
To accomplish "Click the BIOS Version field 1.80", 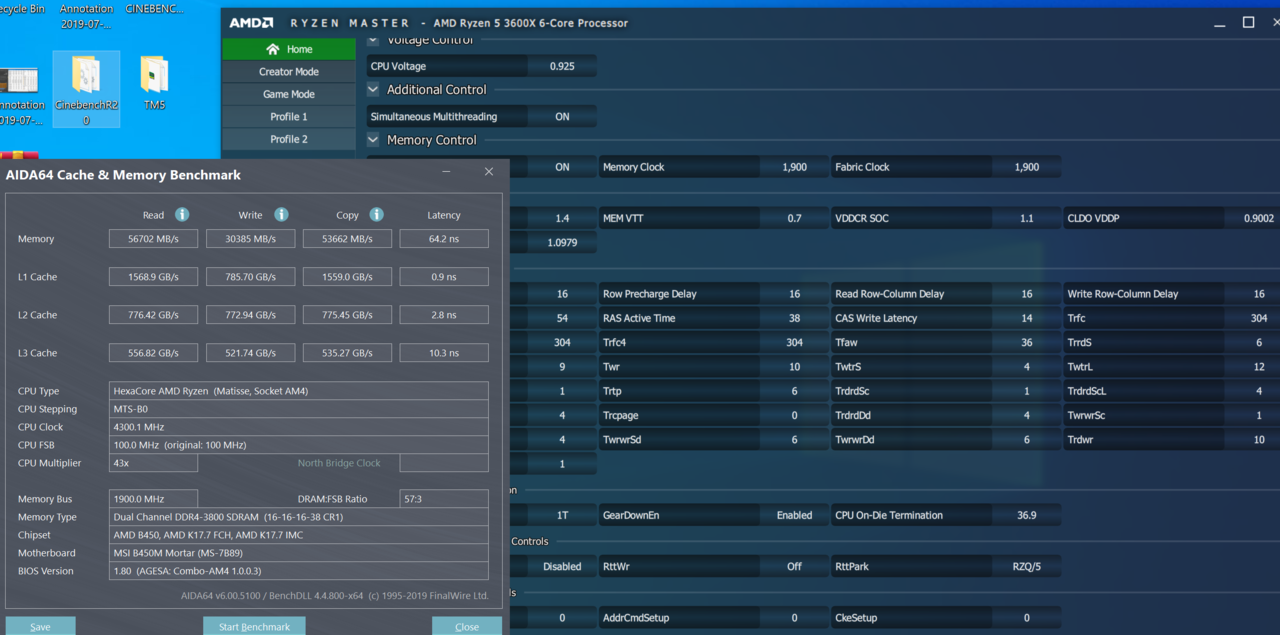I will 298,571.
